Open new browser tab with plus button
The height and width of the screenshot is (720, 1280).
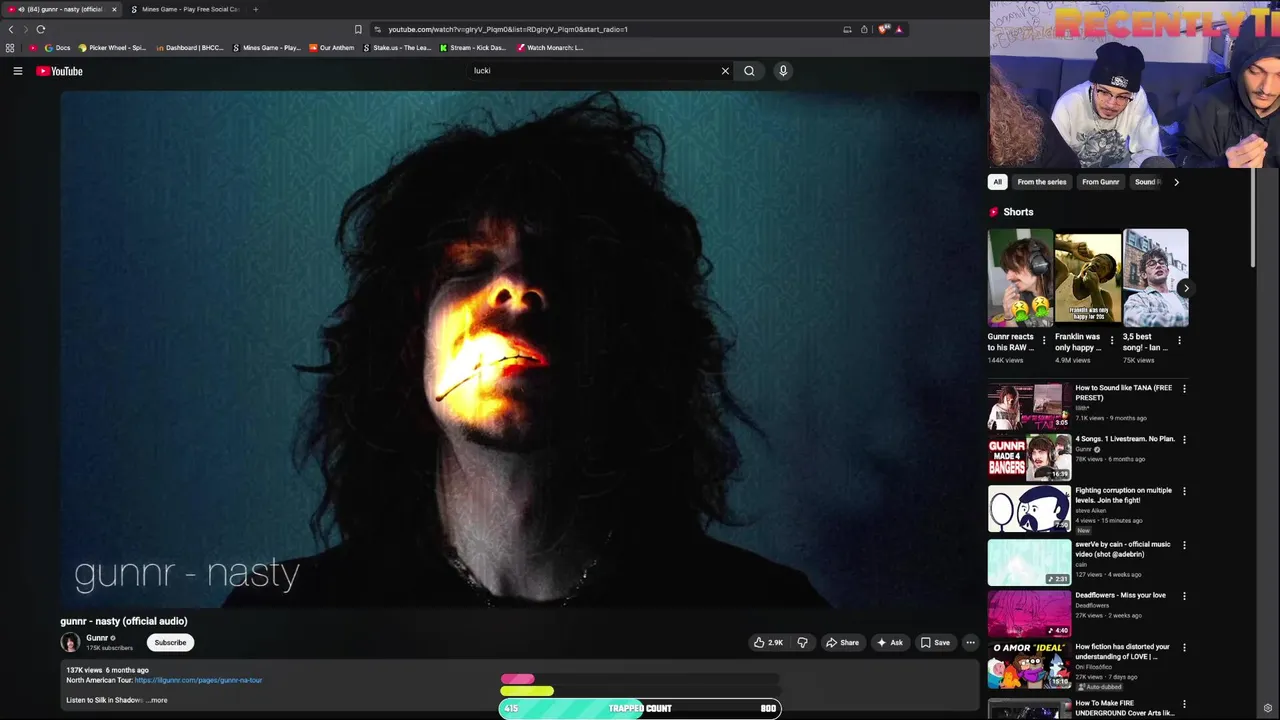tap(255, 9)
